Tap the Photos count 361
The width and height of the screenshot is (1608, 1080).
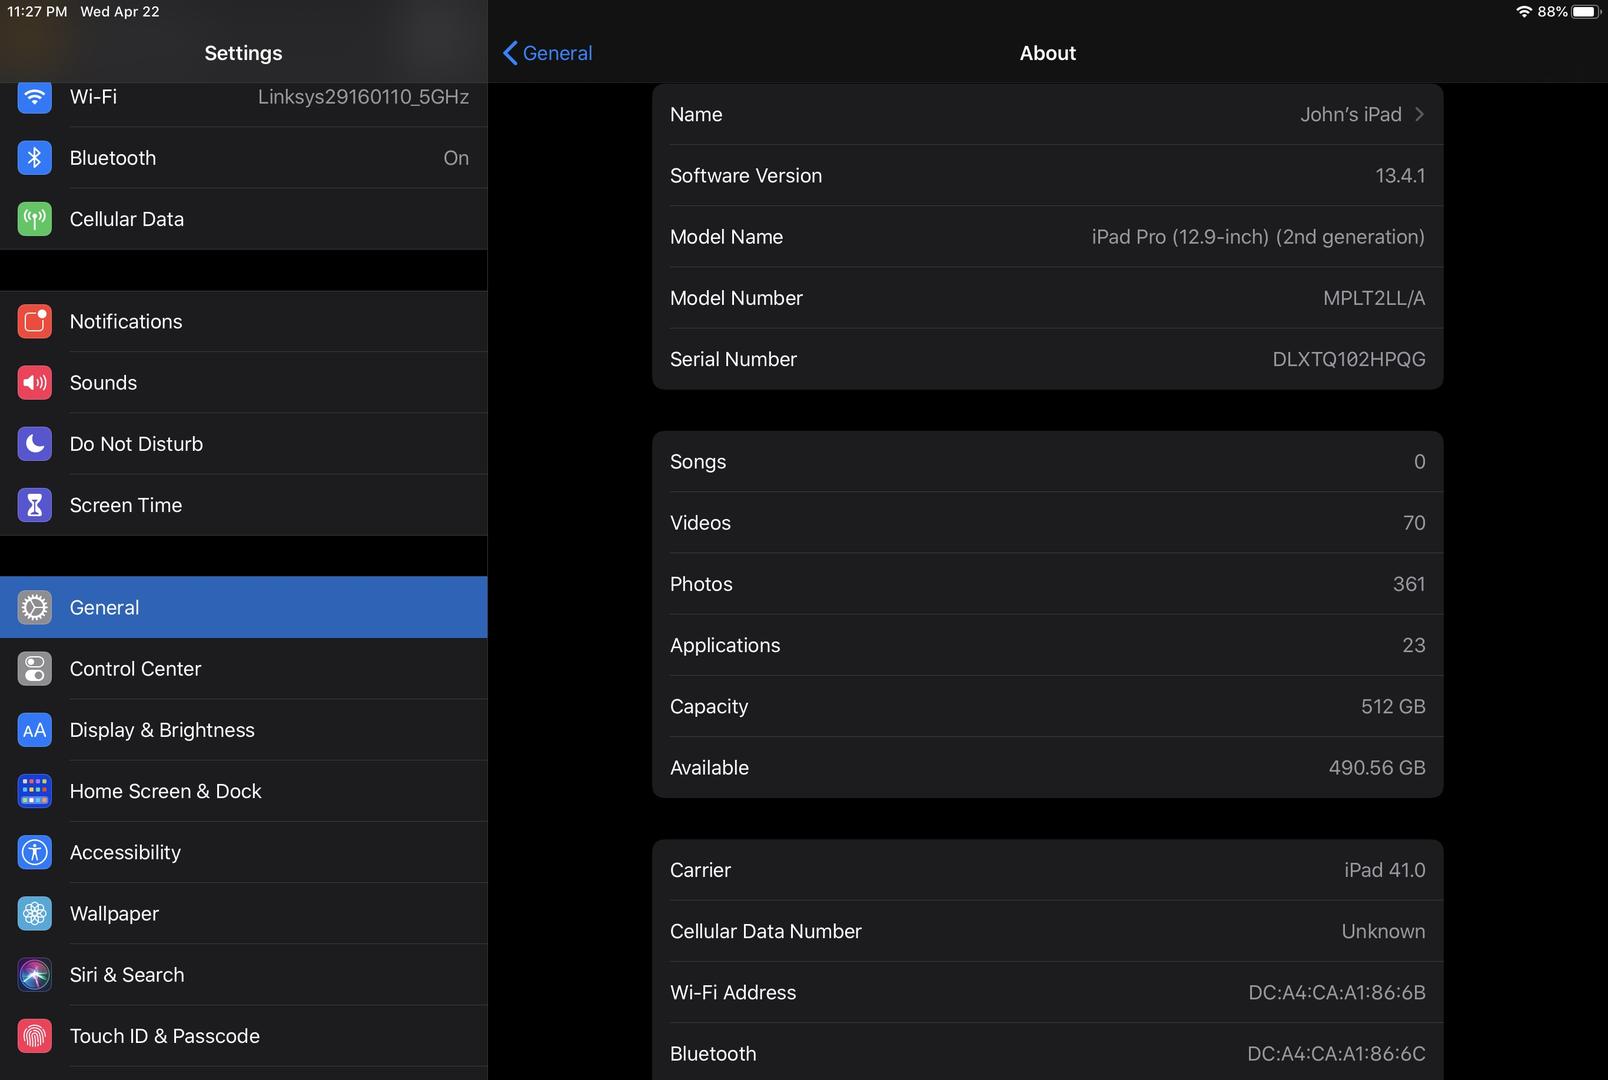1409,584
